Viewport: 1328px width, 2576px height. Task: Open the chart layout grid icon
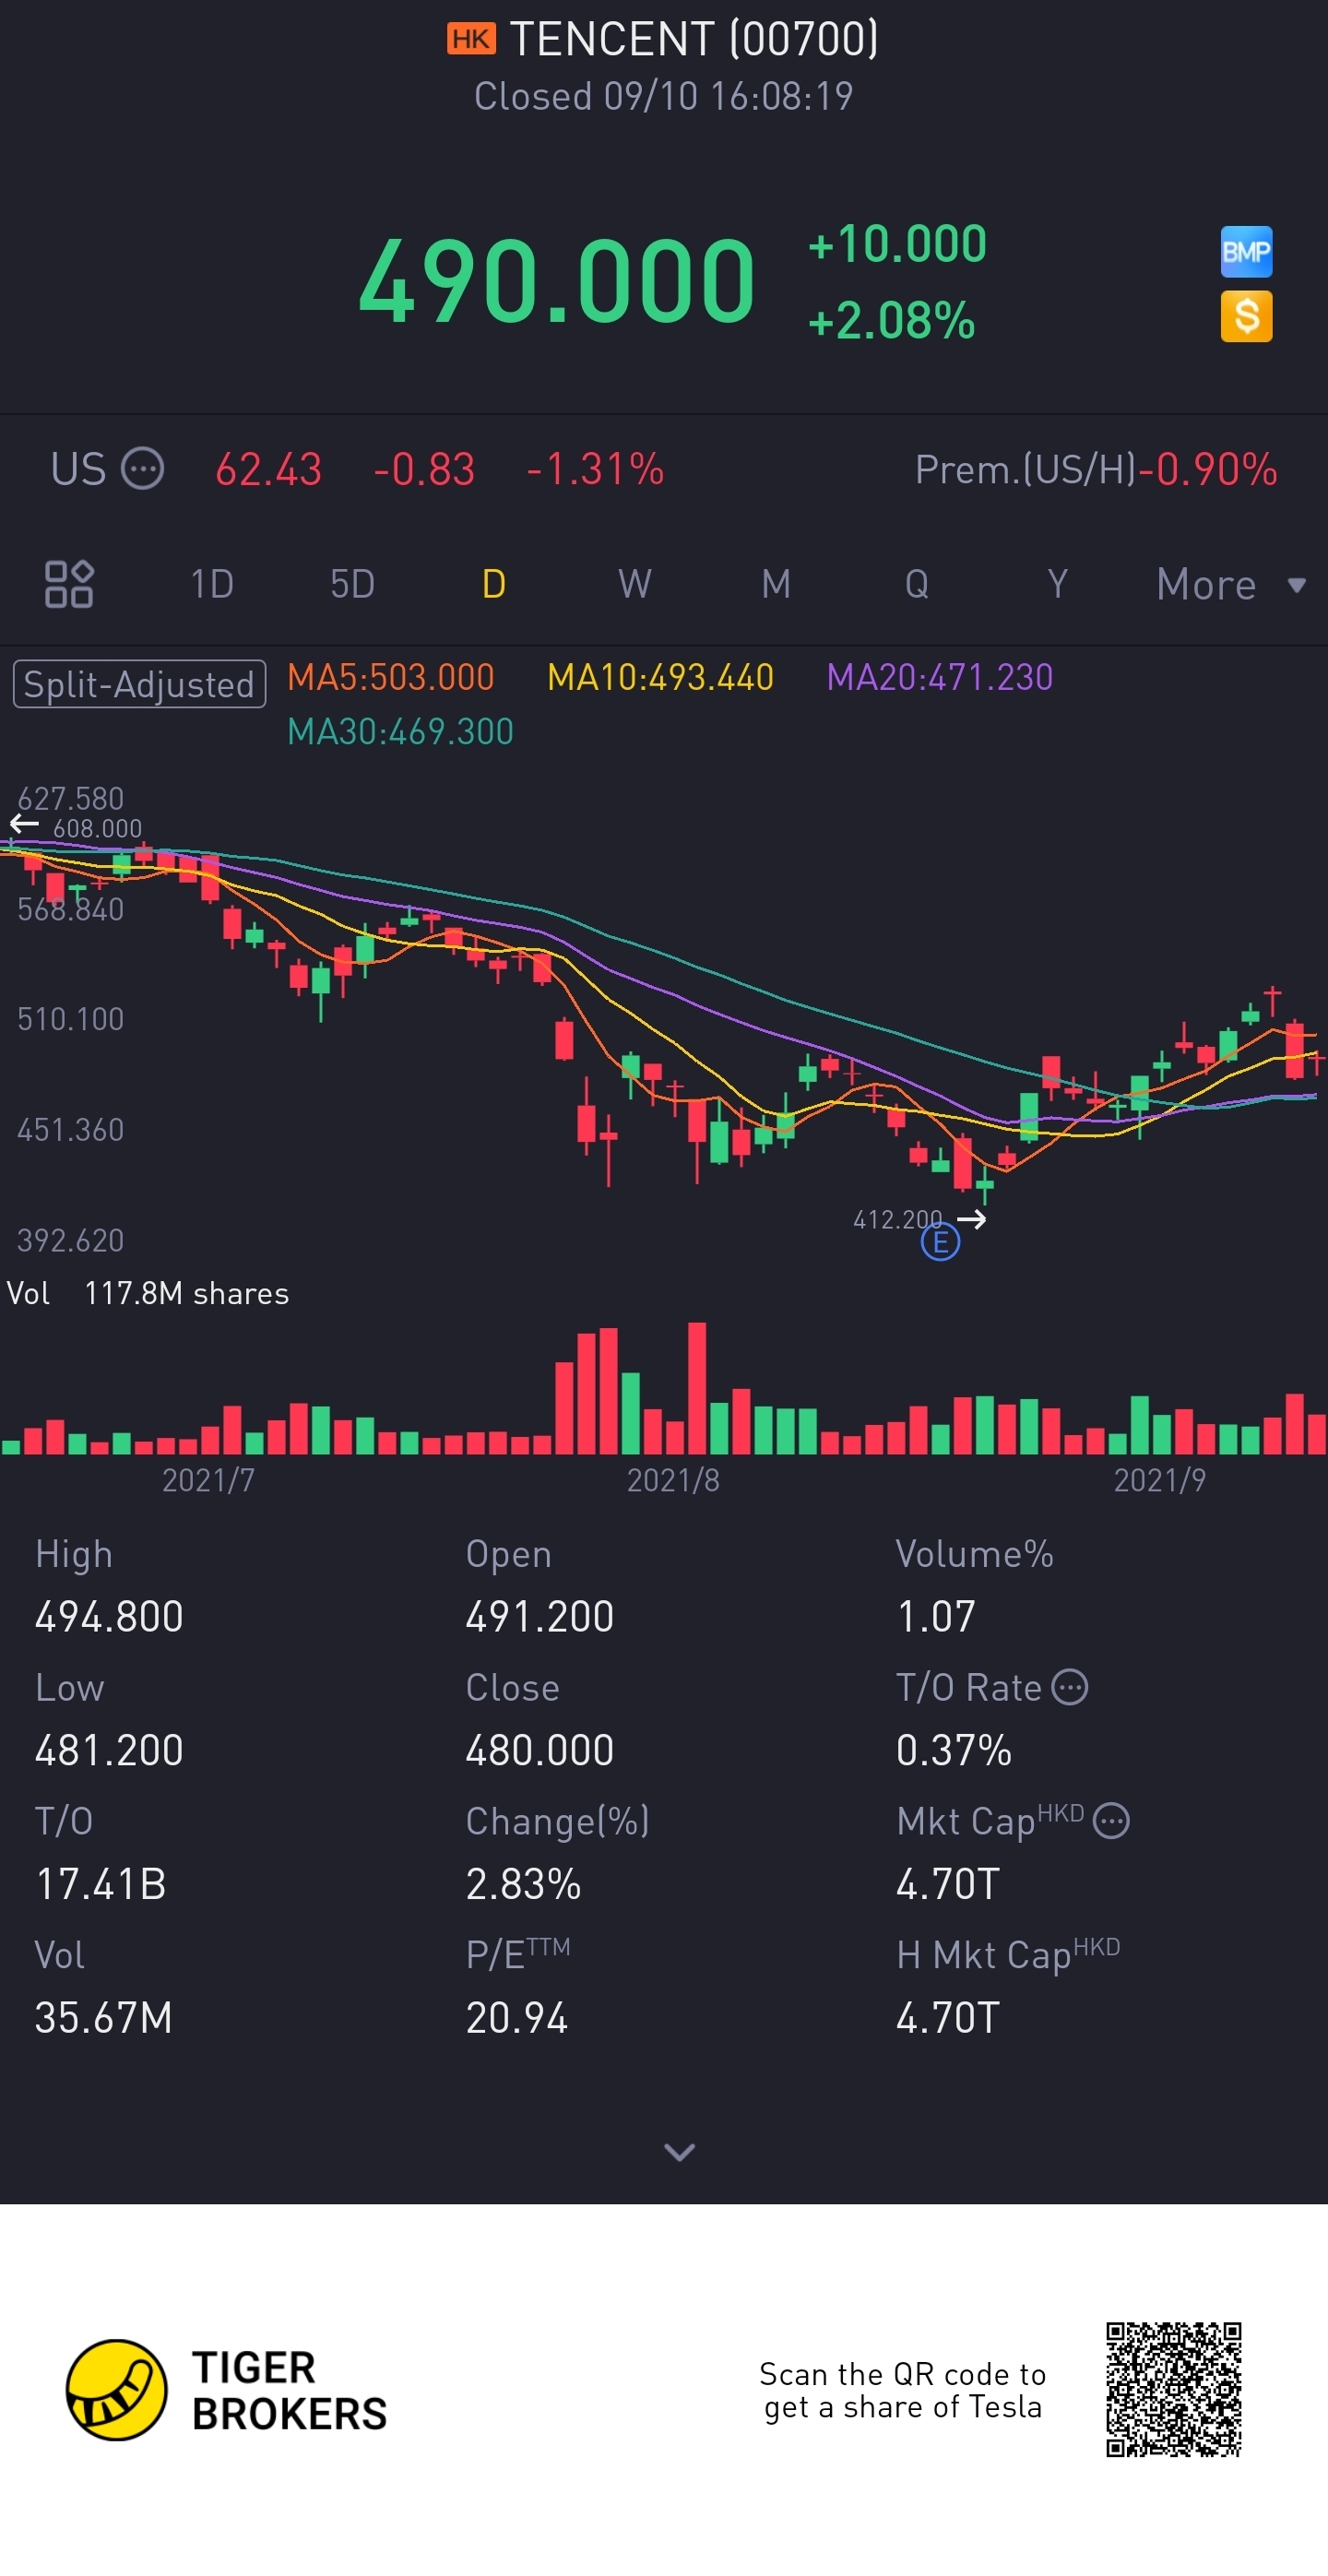pos(69,584)
